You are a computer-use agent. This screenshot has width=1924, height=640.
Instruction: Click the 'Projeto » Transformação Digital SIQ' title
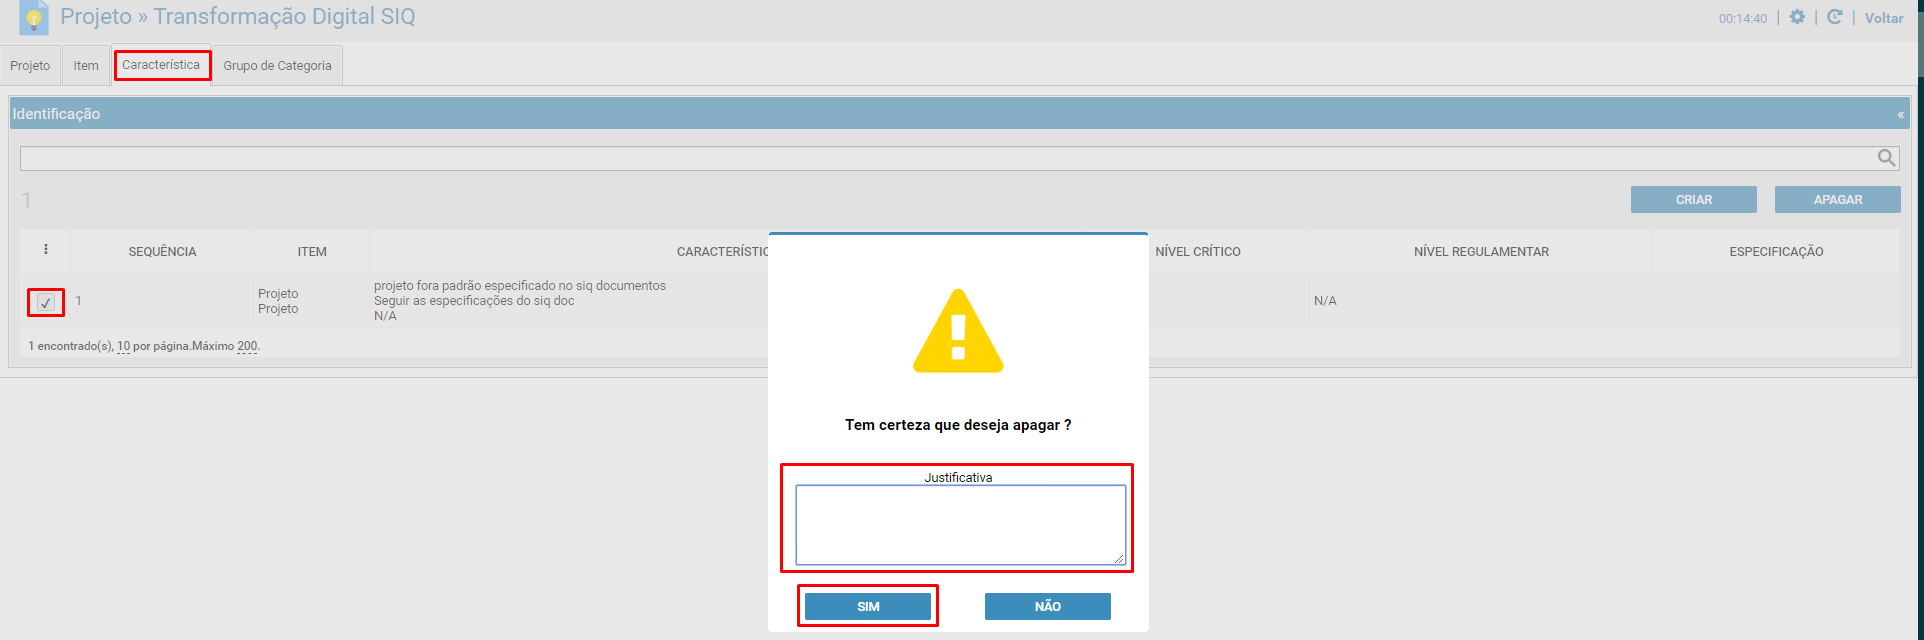click(238, 17)
